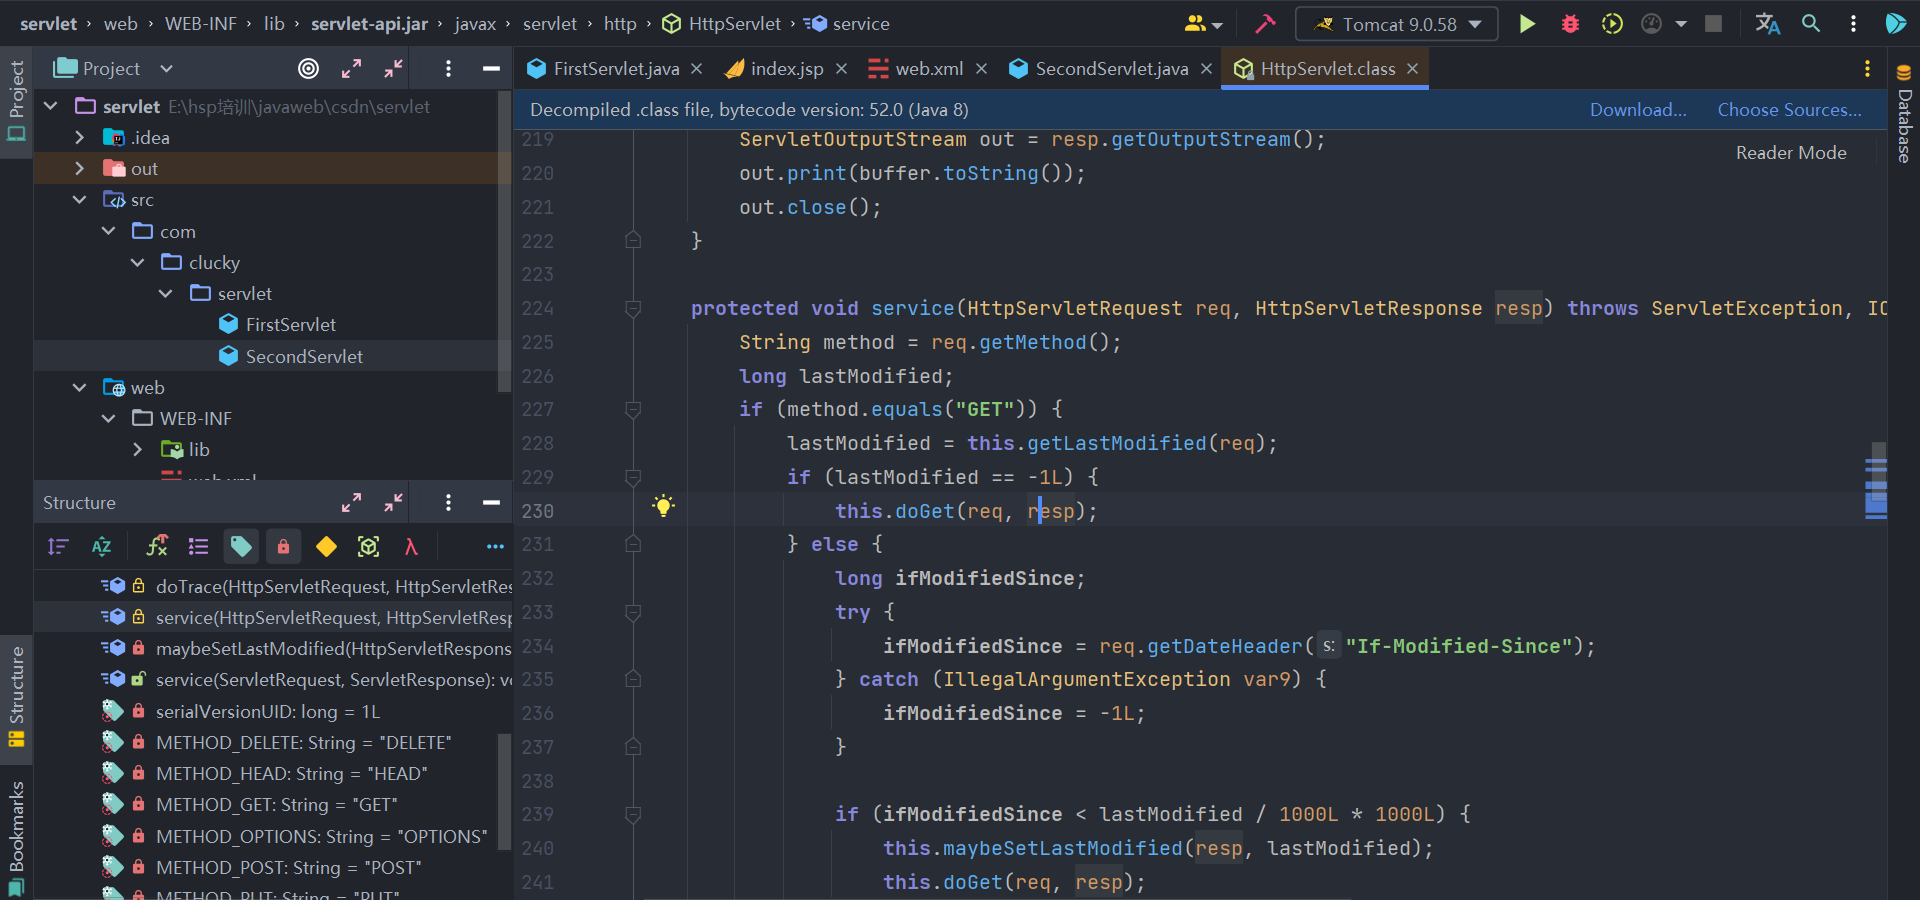Screen dimensions: 1920x900
Task: Click select opened file target icon
Action: 309,68
